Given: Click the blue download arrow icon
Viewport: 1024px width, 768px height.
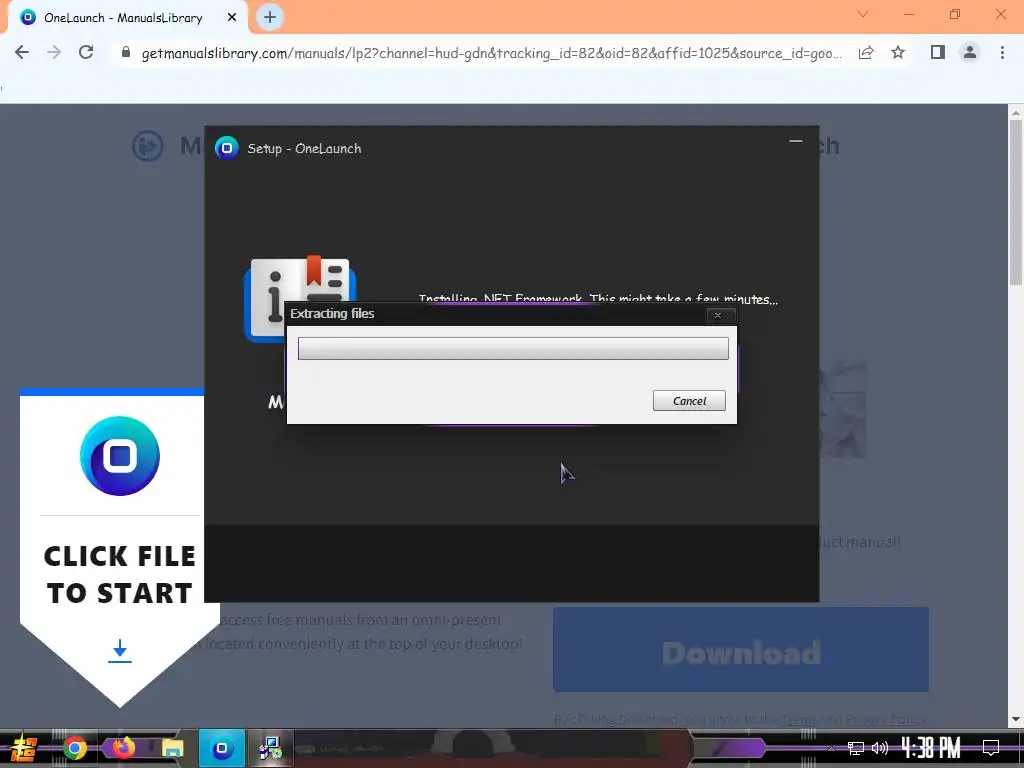Looking at the screenshot, I should pos(120,651).
